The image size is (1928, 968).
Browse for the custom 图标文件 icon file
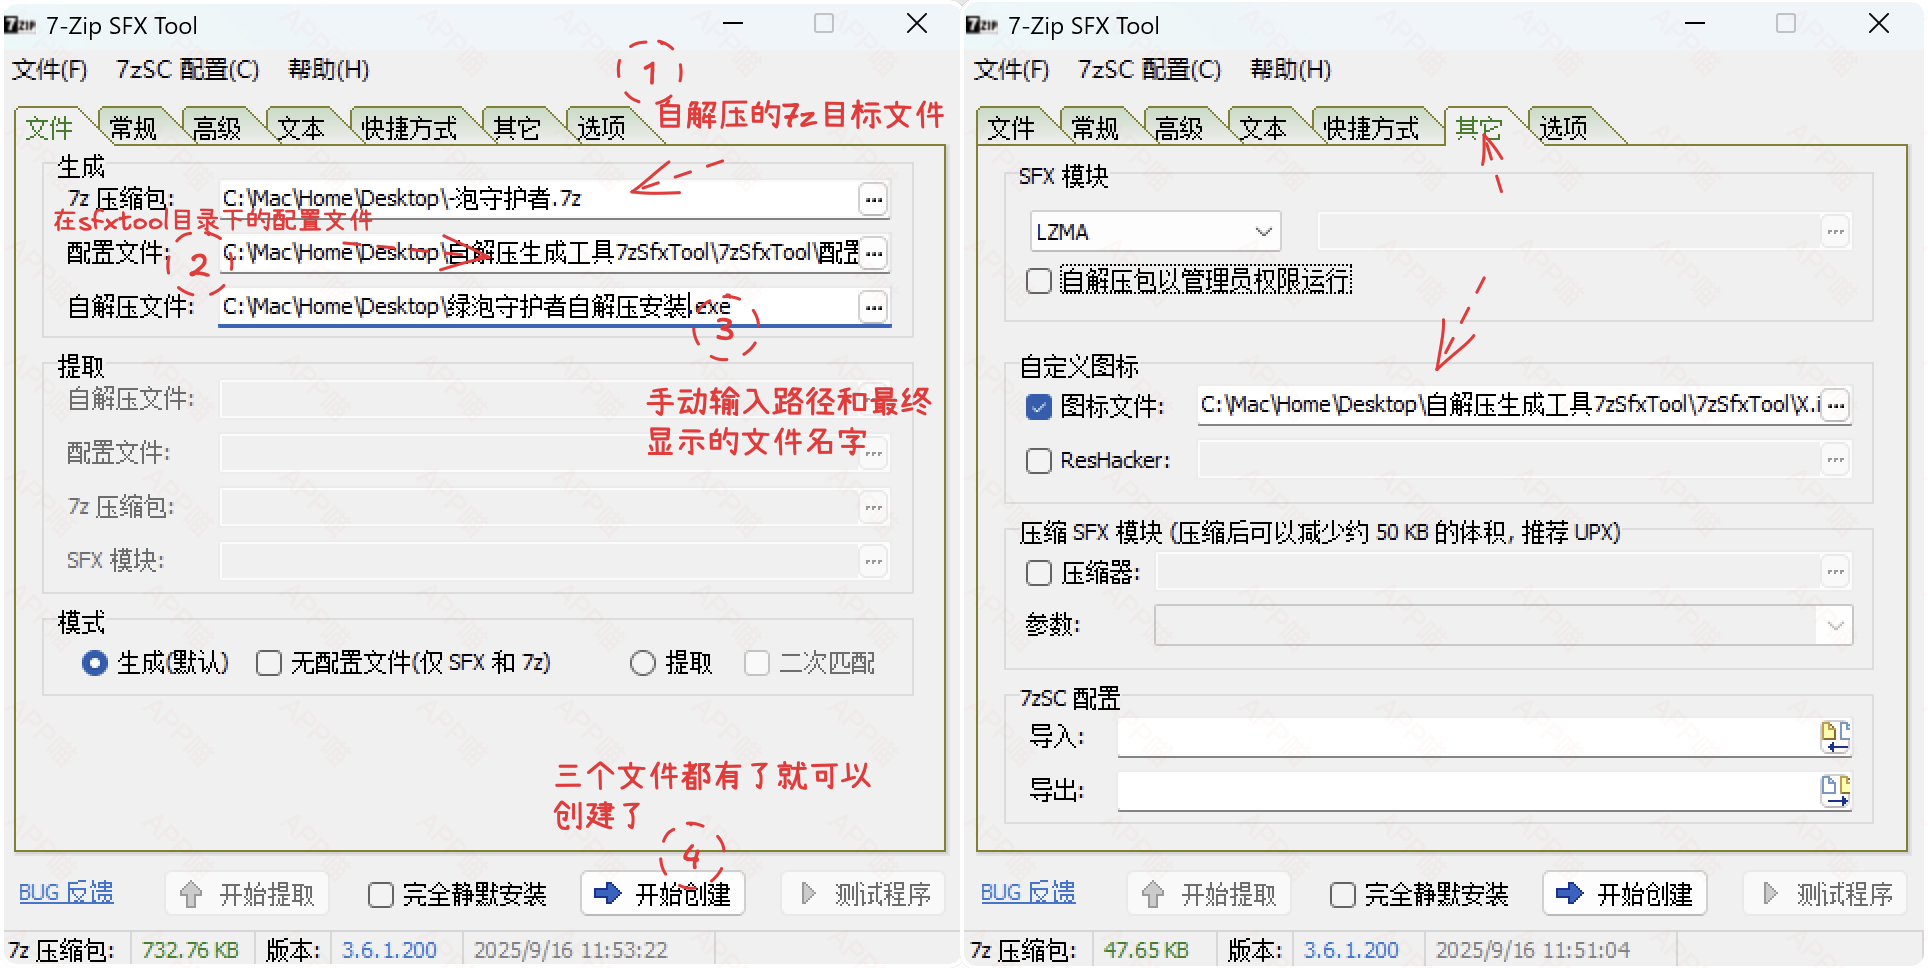click(x=1836, y=406)
